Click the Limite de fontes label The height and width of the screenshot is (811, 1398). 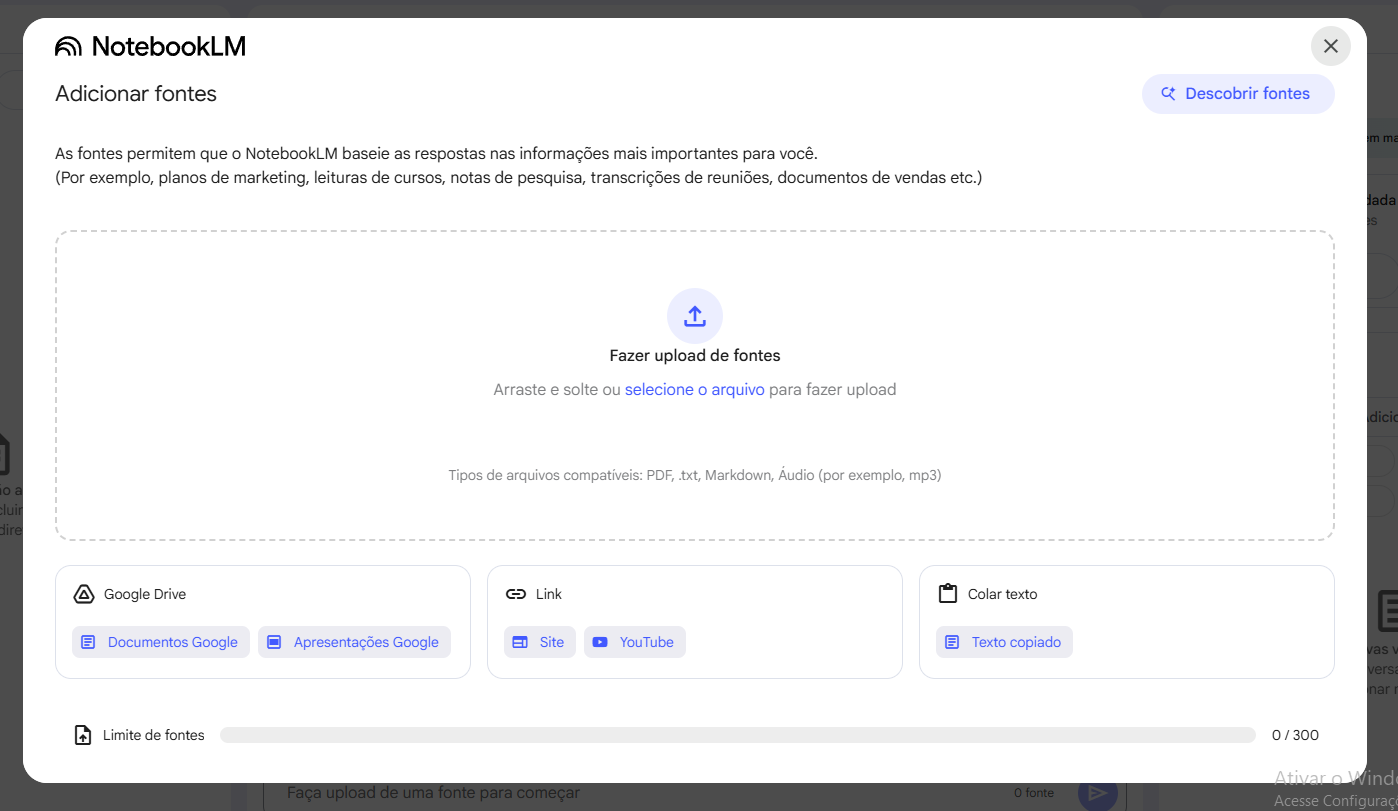pyautogui.click(x=154, y=735)
